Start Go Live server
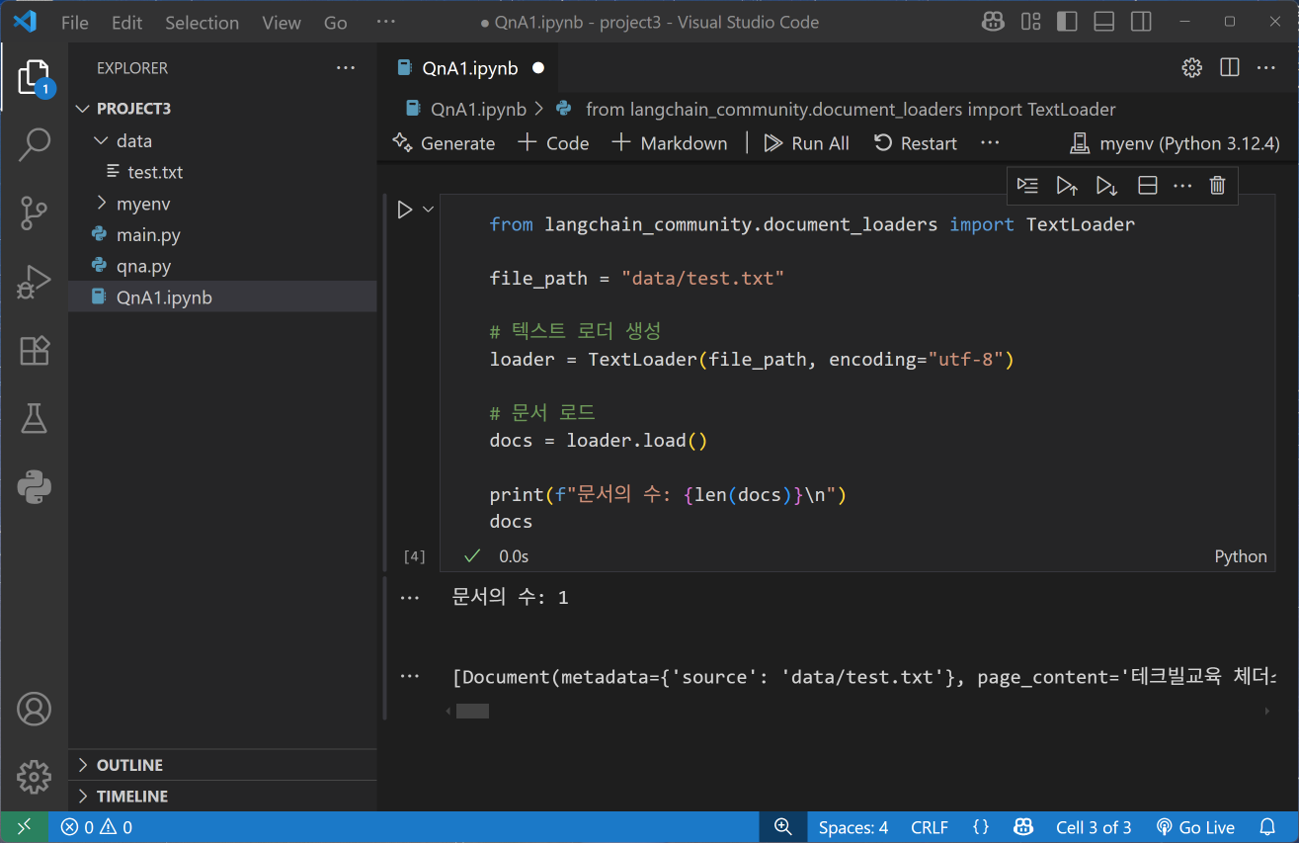This screenshot has width=1299, height=843. (1195, 827)
